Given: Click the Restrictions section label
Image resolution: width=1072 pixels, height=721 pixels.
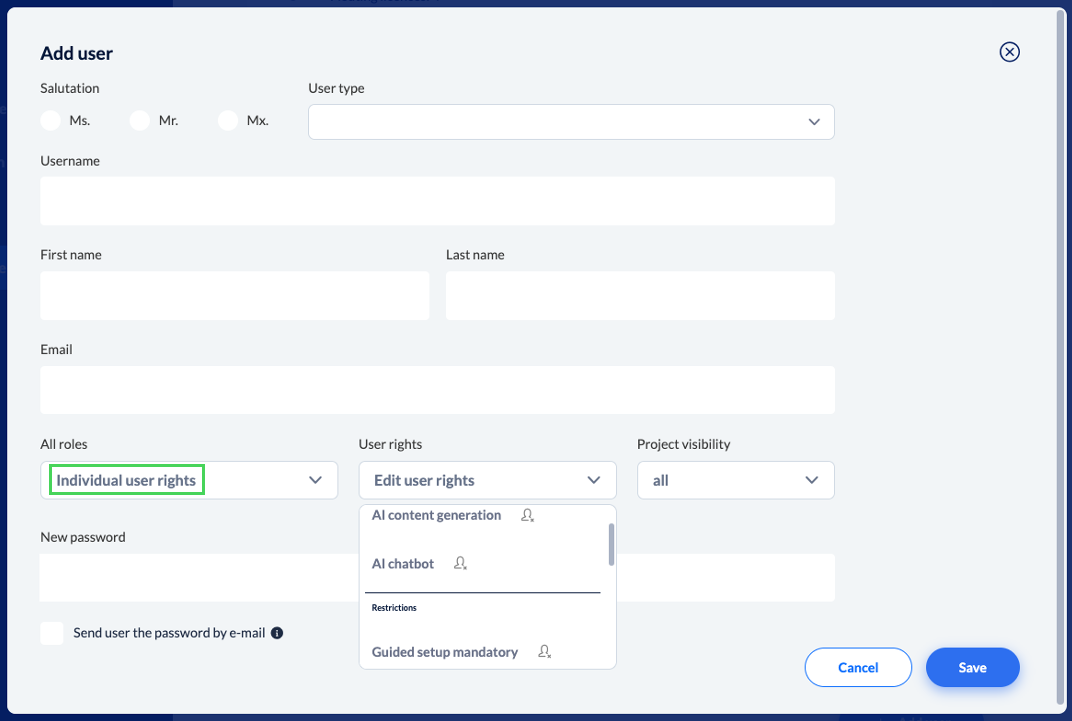Looking at the screenshot, I should (394, 608).
